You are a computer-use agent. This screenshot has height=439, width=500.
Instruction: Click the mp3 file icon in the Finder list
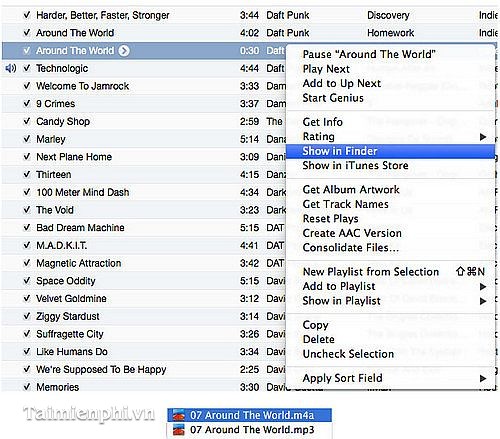179,430
